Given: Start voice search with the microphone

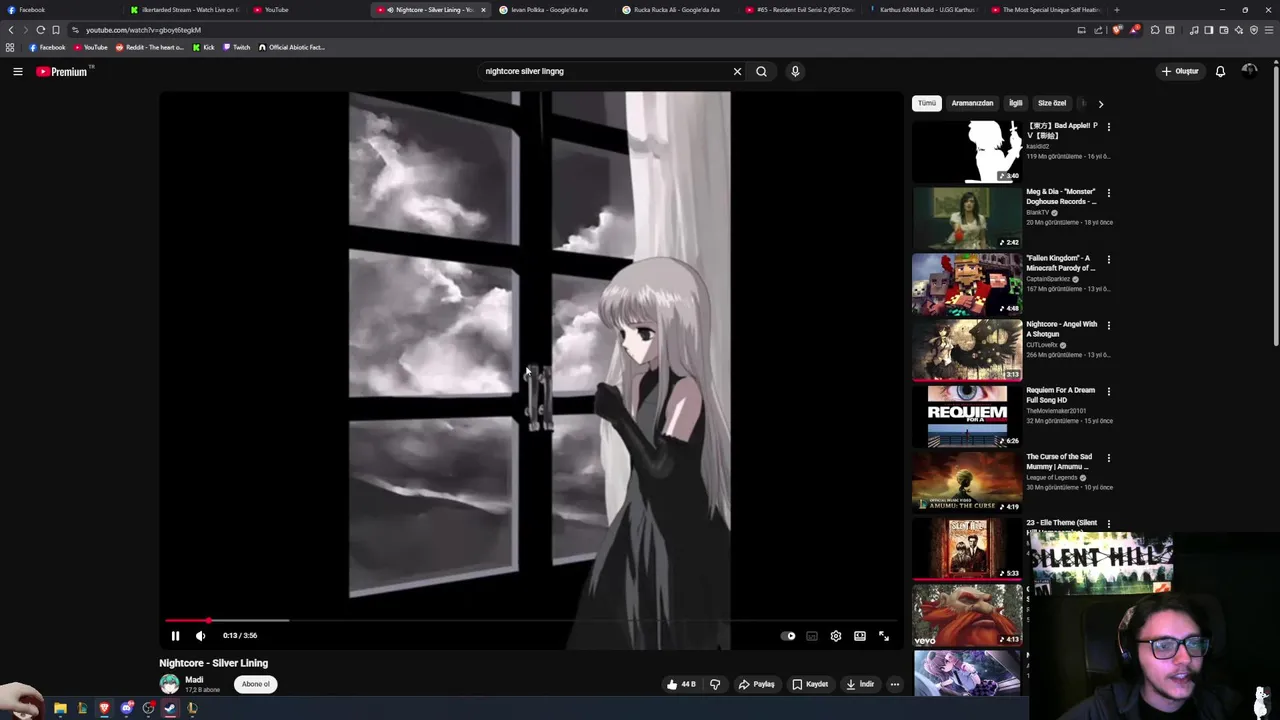Looking at the screenshot, I should click(x=795, y=71).
